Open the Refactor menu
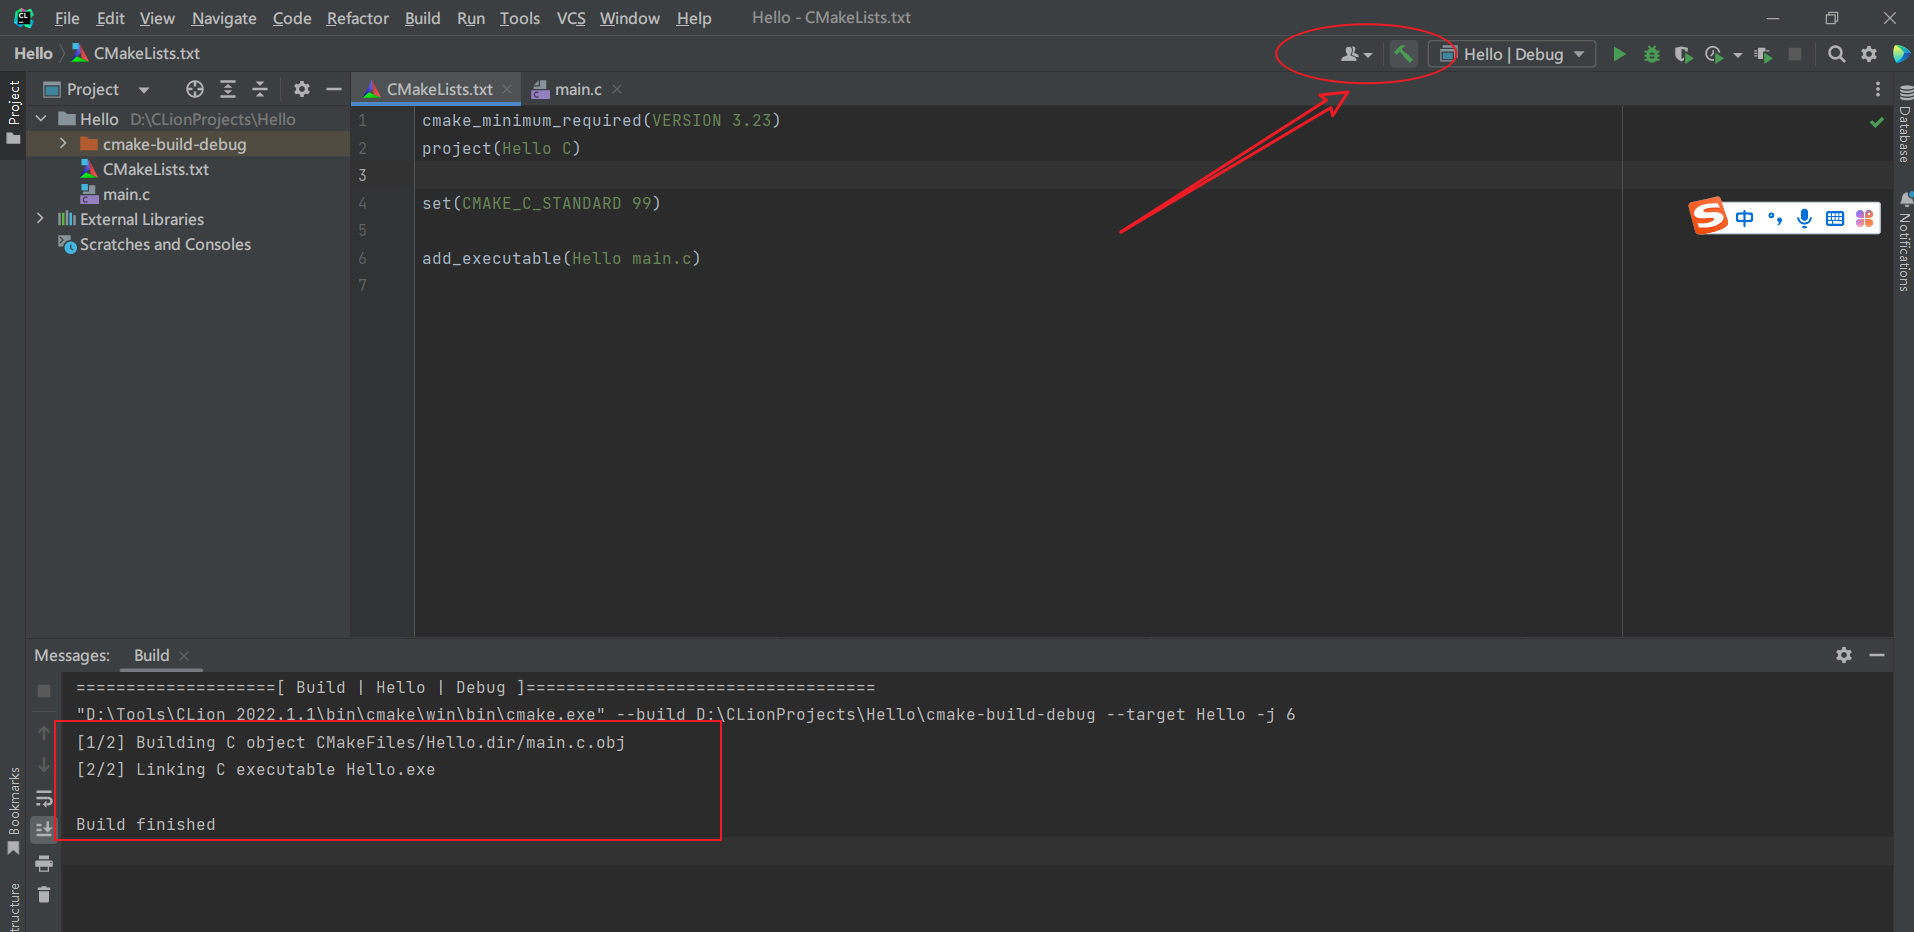Viewport: 1914px width, 932px height. point(357,18)
